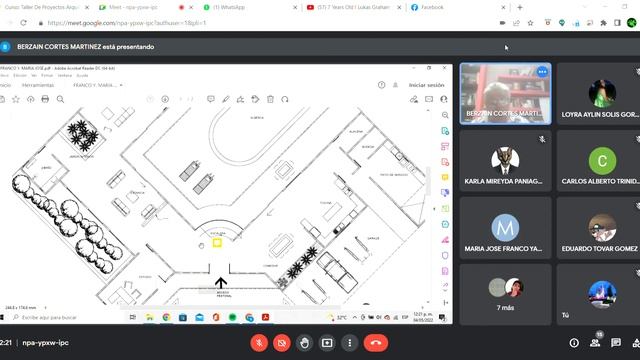Image resolution: width=640 pixels, height=360 pixels.
Task: Click Task View in shared taskbar
Action: [x=133, y=317]
